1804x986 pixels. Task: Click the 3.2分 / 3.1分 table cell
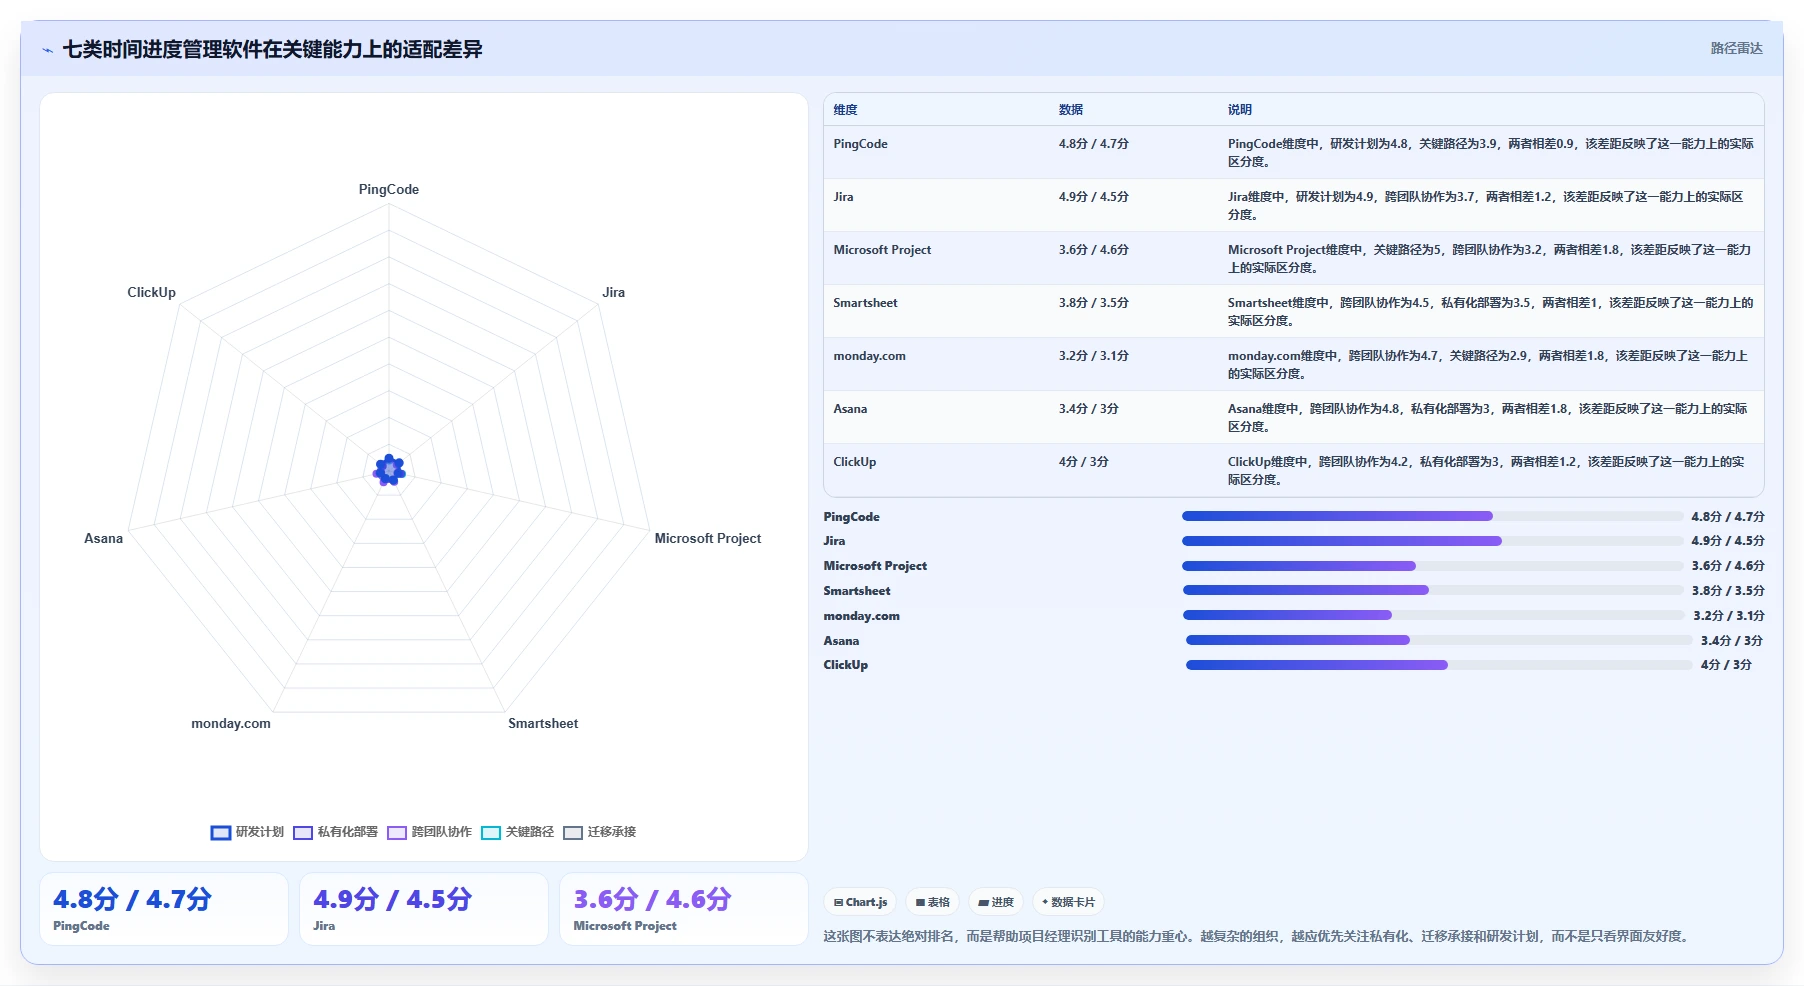(1094, 356)
